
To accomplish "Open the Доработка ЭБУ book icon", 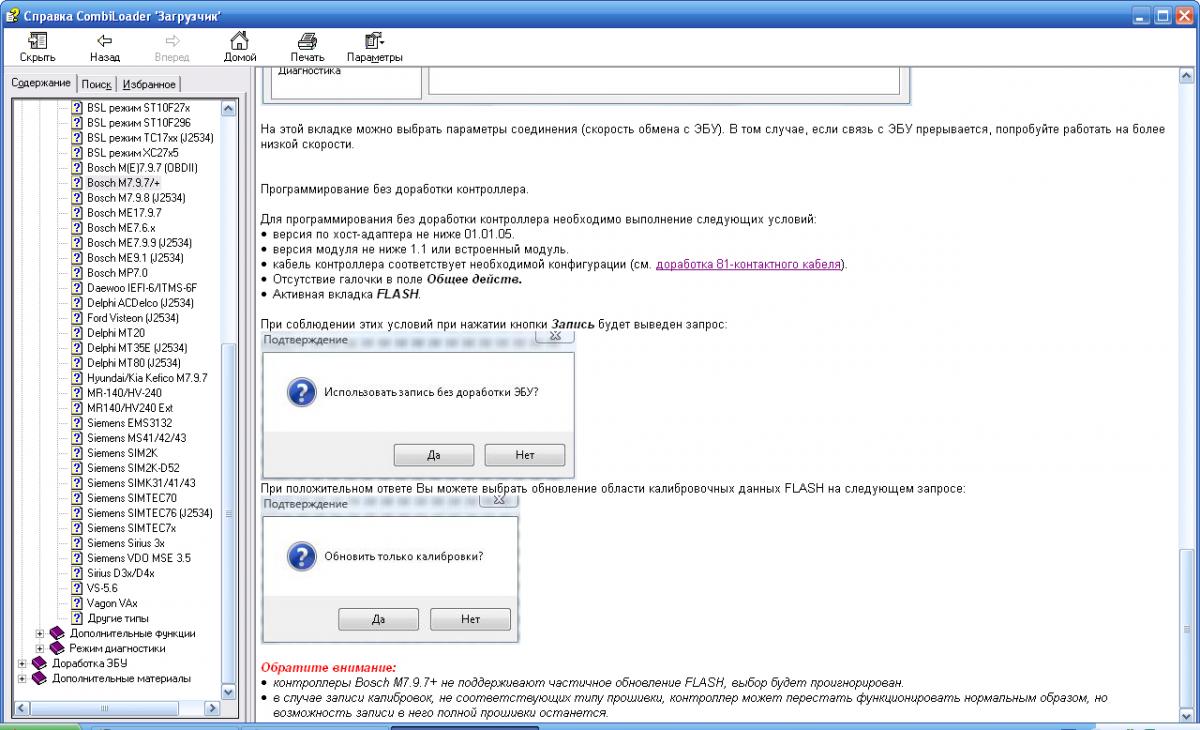I will pyautogui.click(x=39, y=663).
